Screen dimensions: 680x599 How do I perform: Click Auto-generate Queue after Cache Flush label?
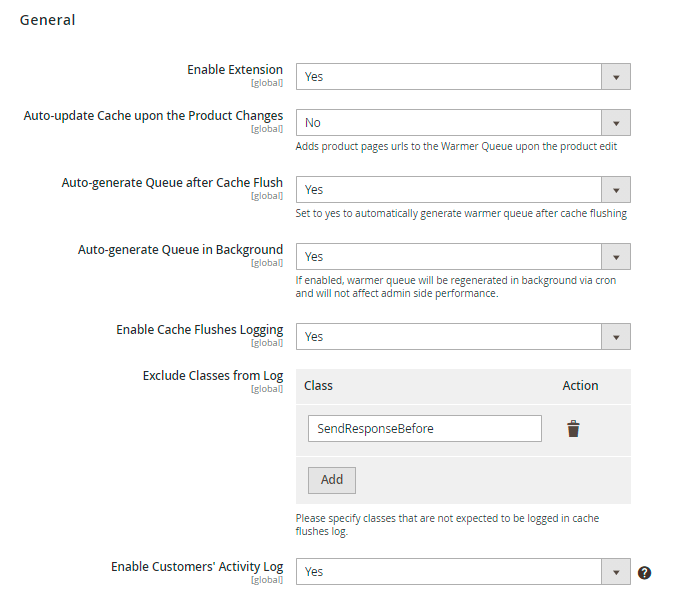172,183
